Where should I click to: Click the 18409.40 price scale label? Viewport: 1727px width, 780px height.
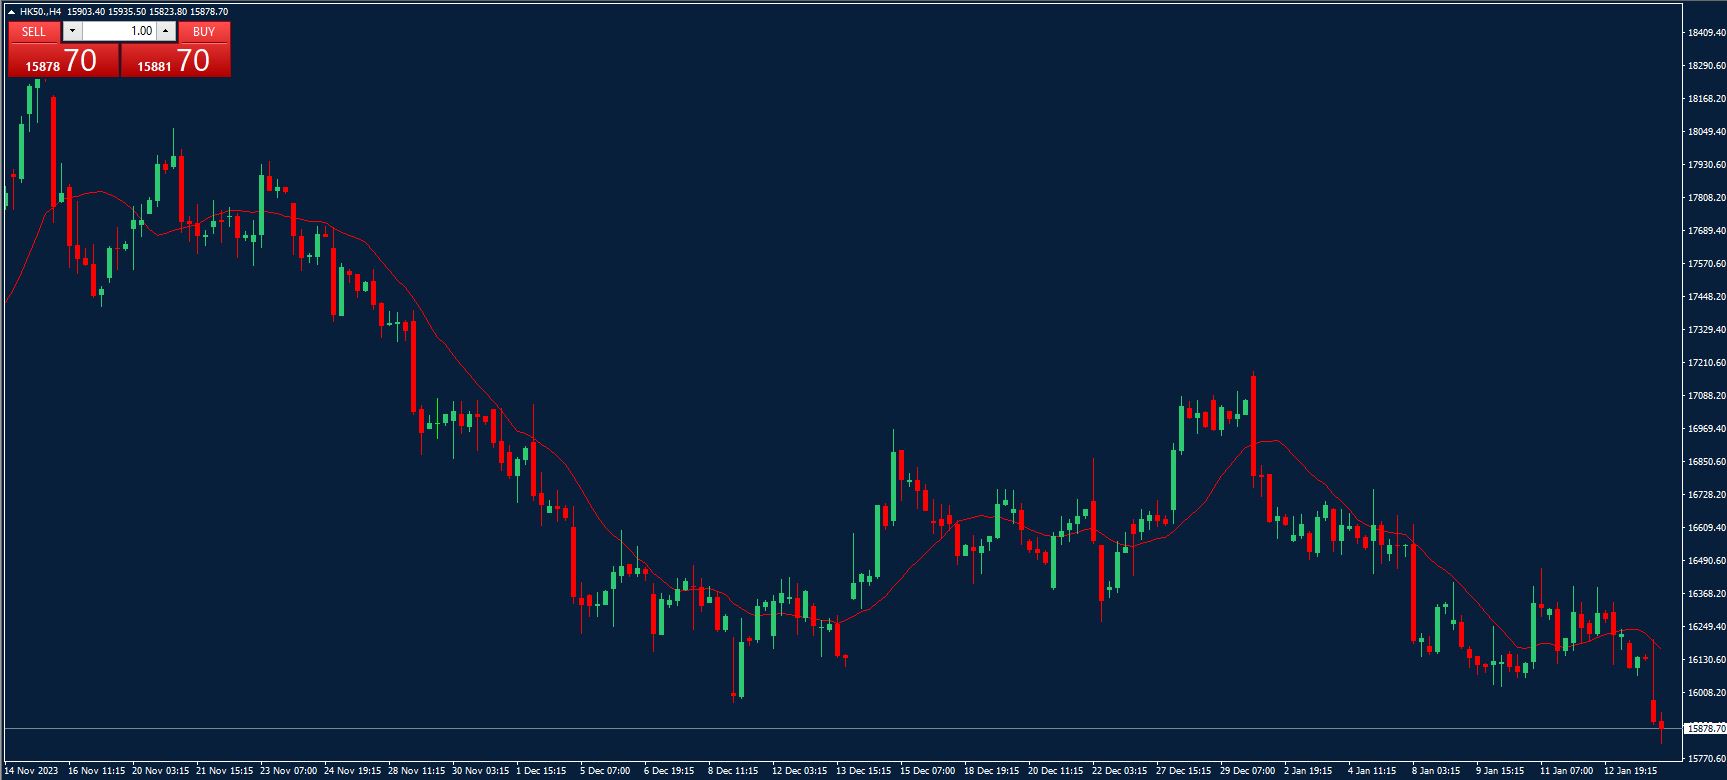click(x=1706, y=33)
